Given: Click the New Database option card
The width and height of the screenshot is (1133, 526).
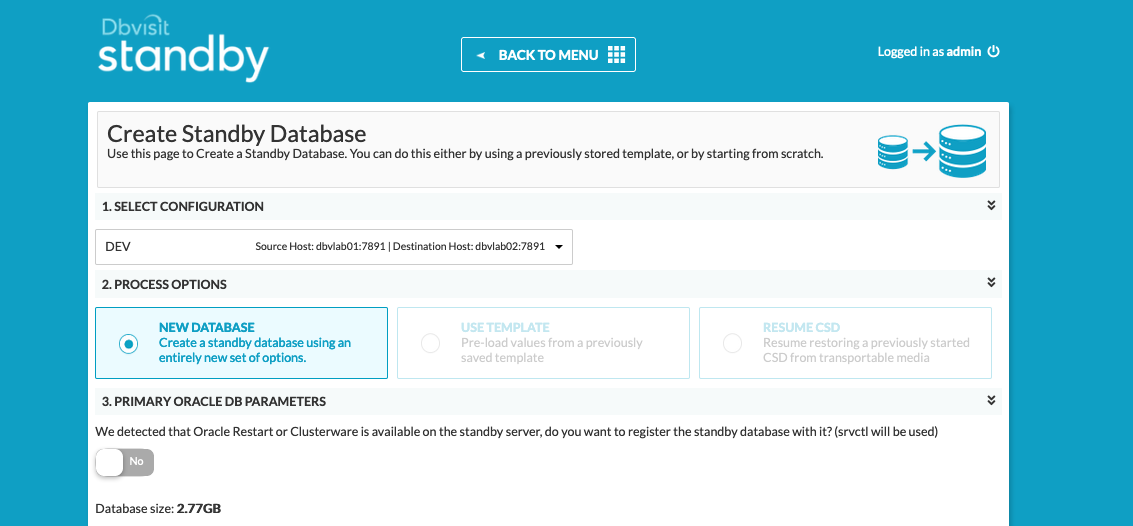Looking at the screenshot, I should pos(241,343).
